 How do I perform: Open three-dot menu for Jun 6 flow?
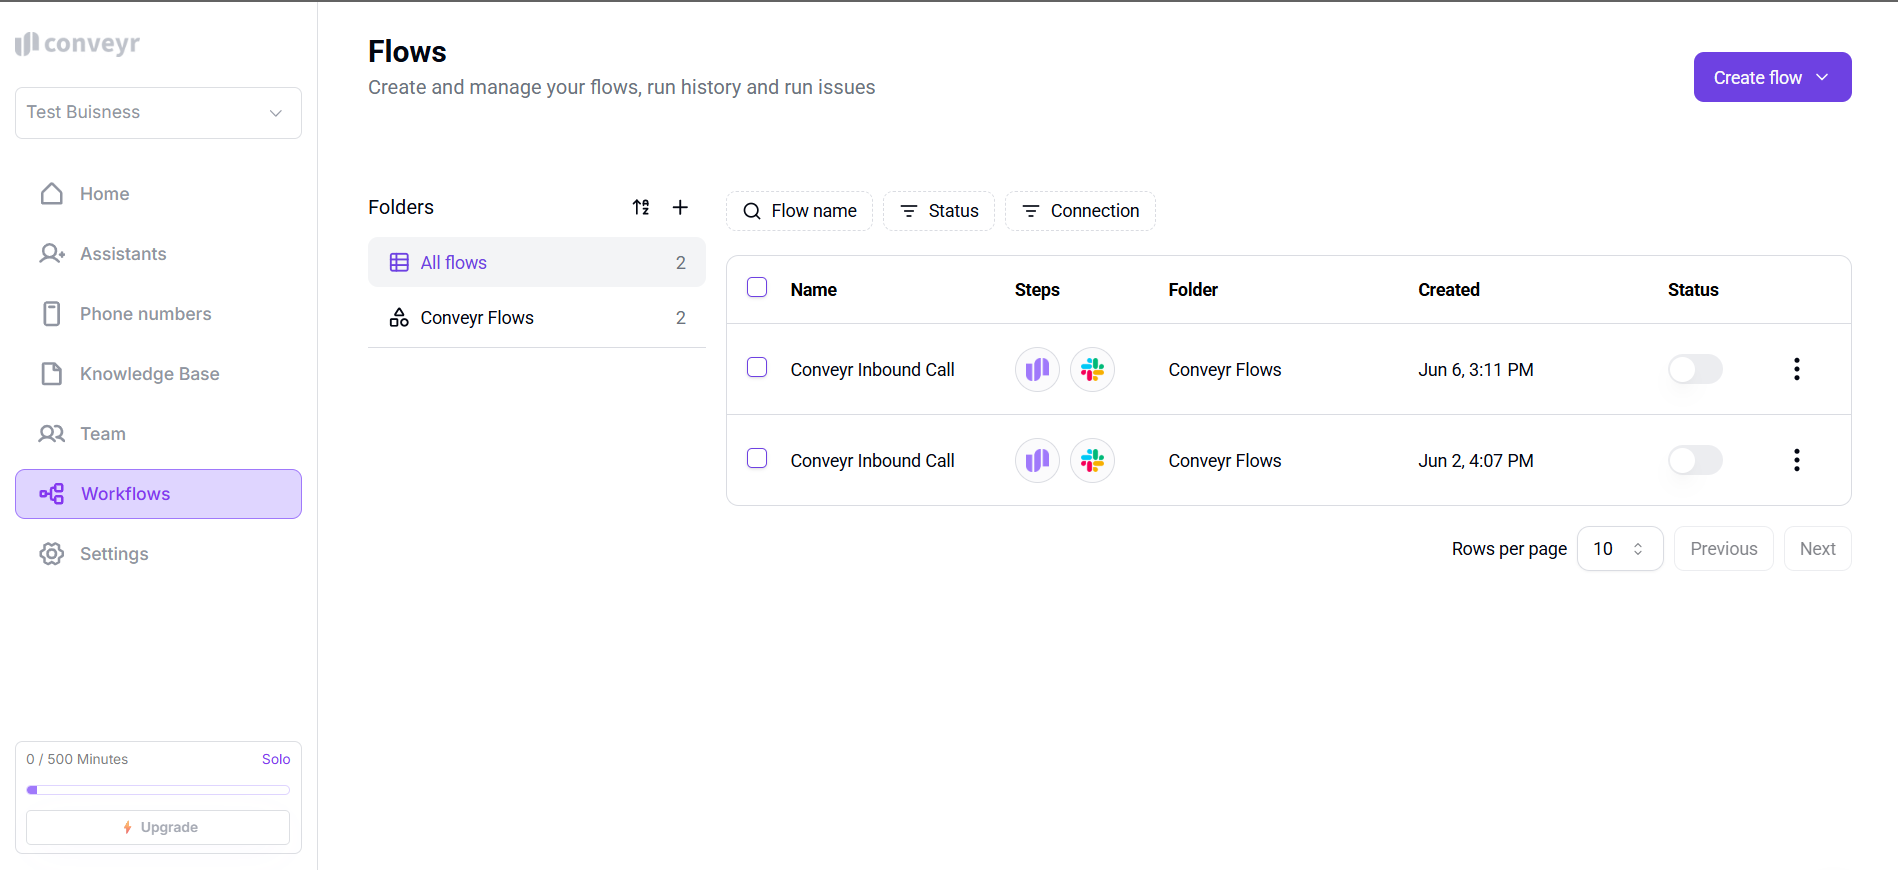point(1796,369)
